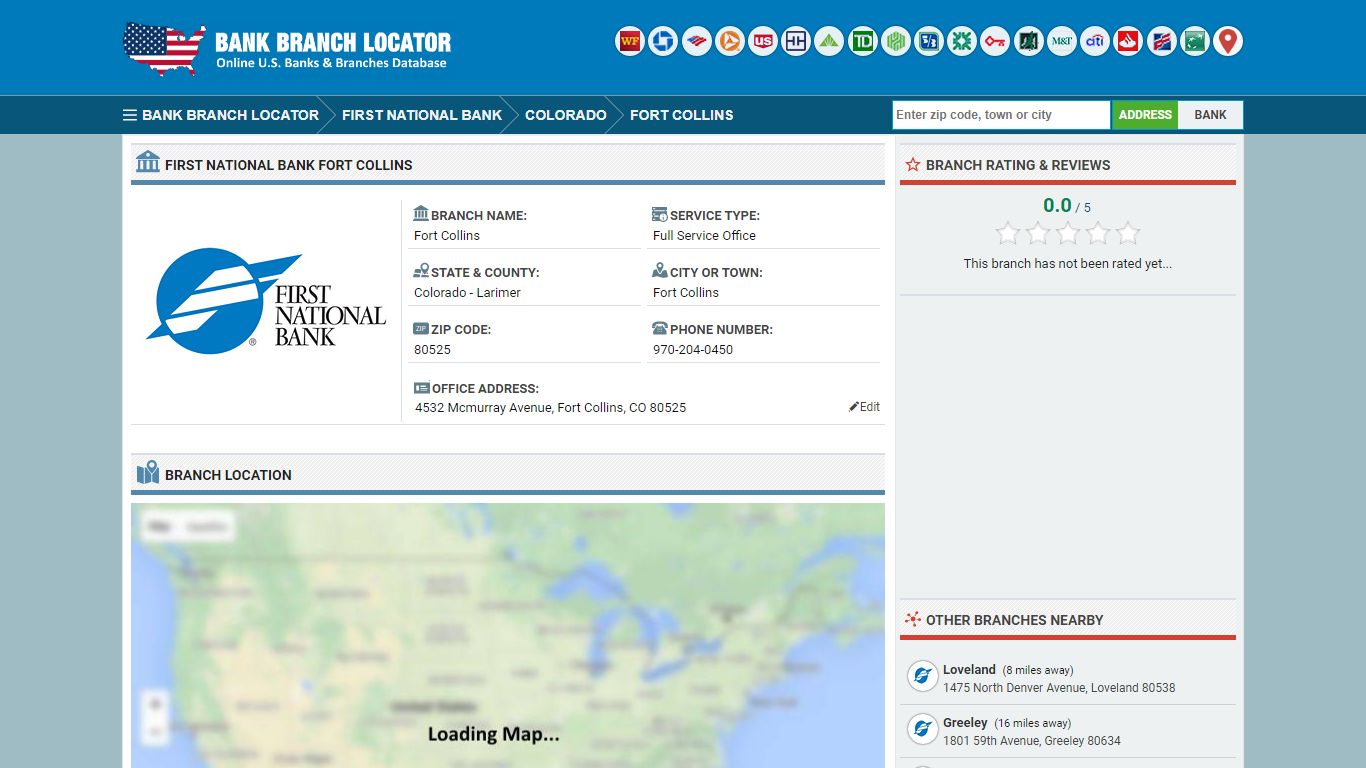Select the M&T Bank icon
The image size is (1366, 768).
pos(1061,41)
